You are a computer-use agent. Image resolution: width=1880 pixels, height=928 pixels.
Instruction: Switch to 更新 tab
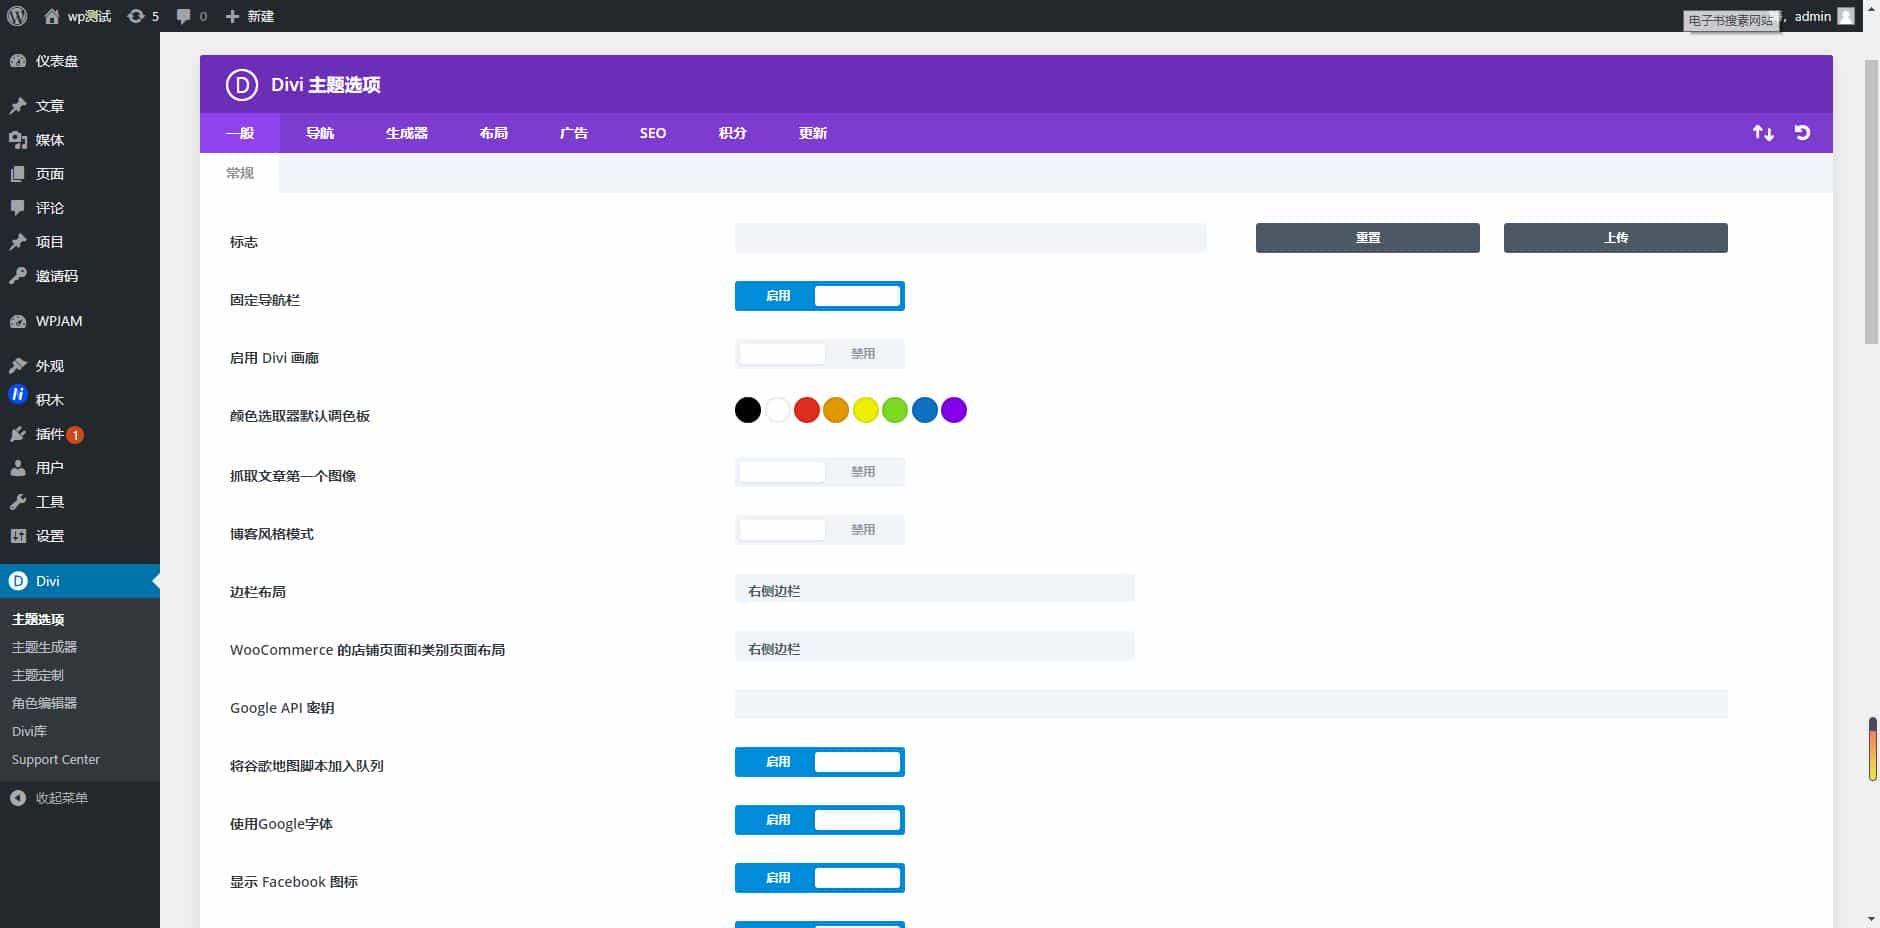[813, 133]
